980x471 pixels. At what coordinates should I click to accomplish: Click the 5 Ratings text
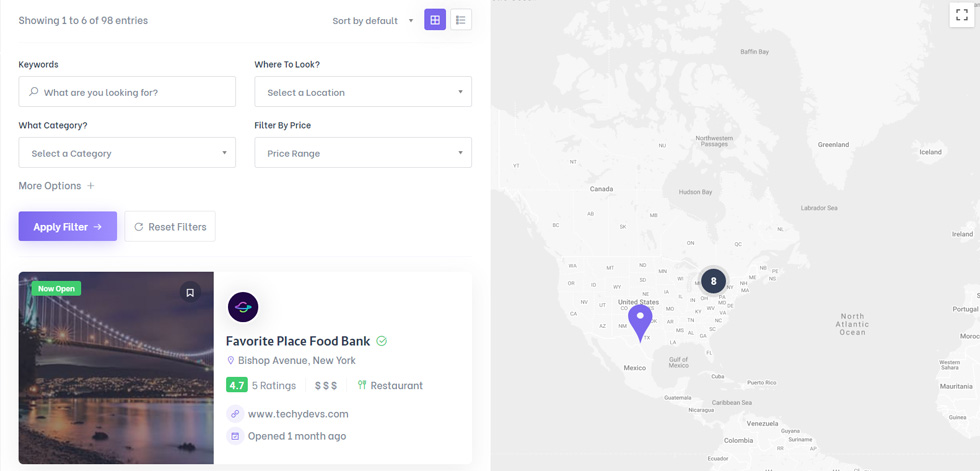274,385
